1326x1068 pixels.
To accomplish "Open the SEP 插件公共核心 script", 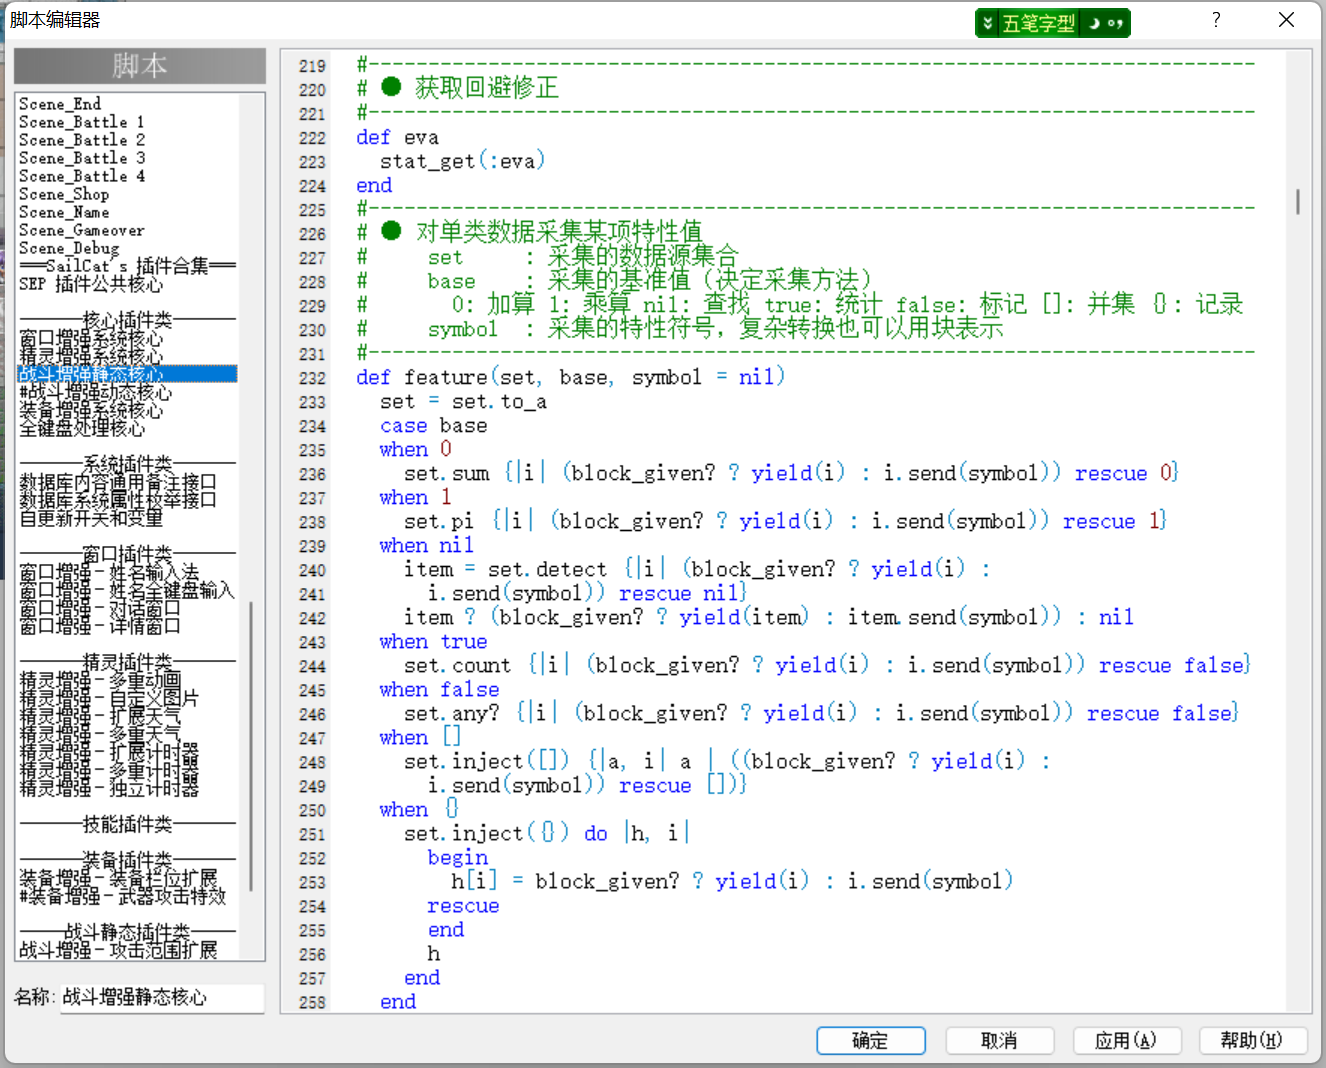I will 91,284.
